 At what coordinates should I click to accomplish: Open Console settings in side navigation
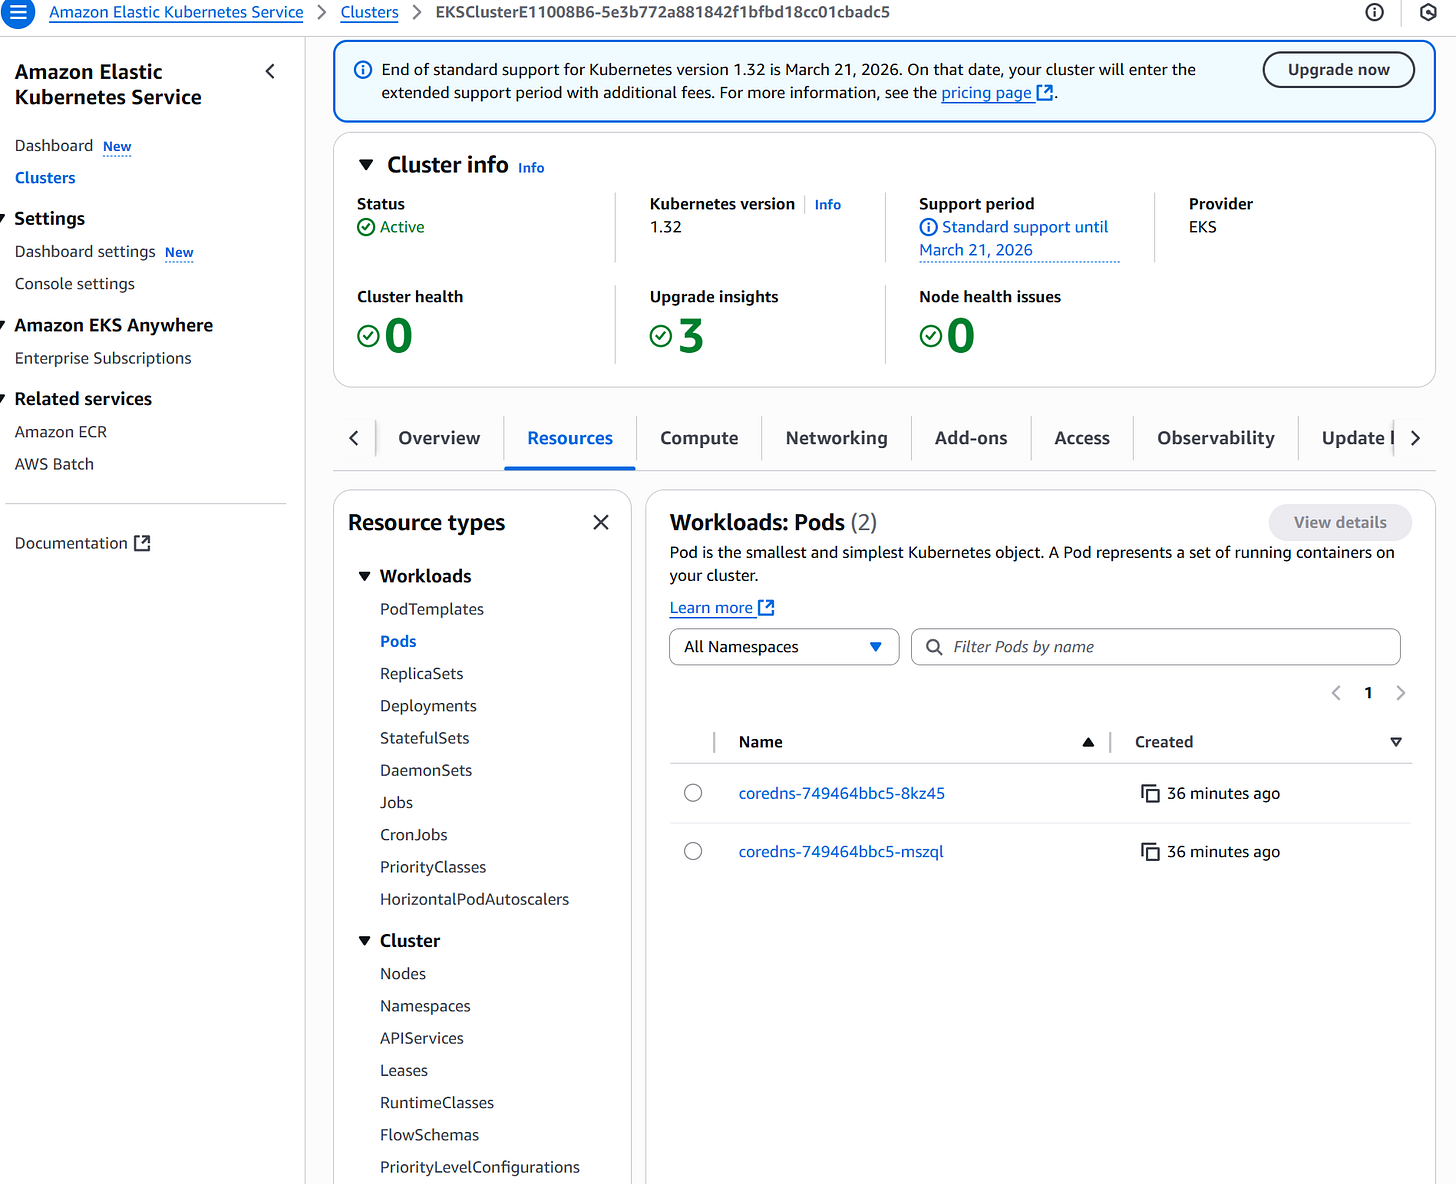[x=75, y=284]
